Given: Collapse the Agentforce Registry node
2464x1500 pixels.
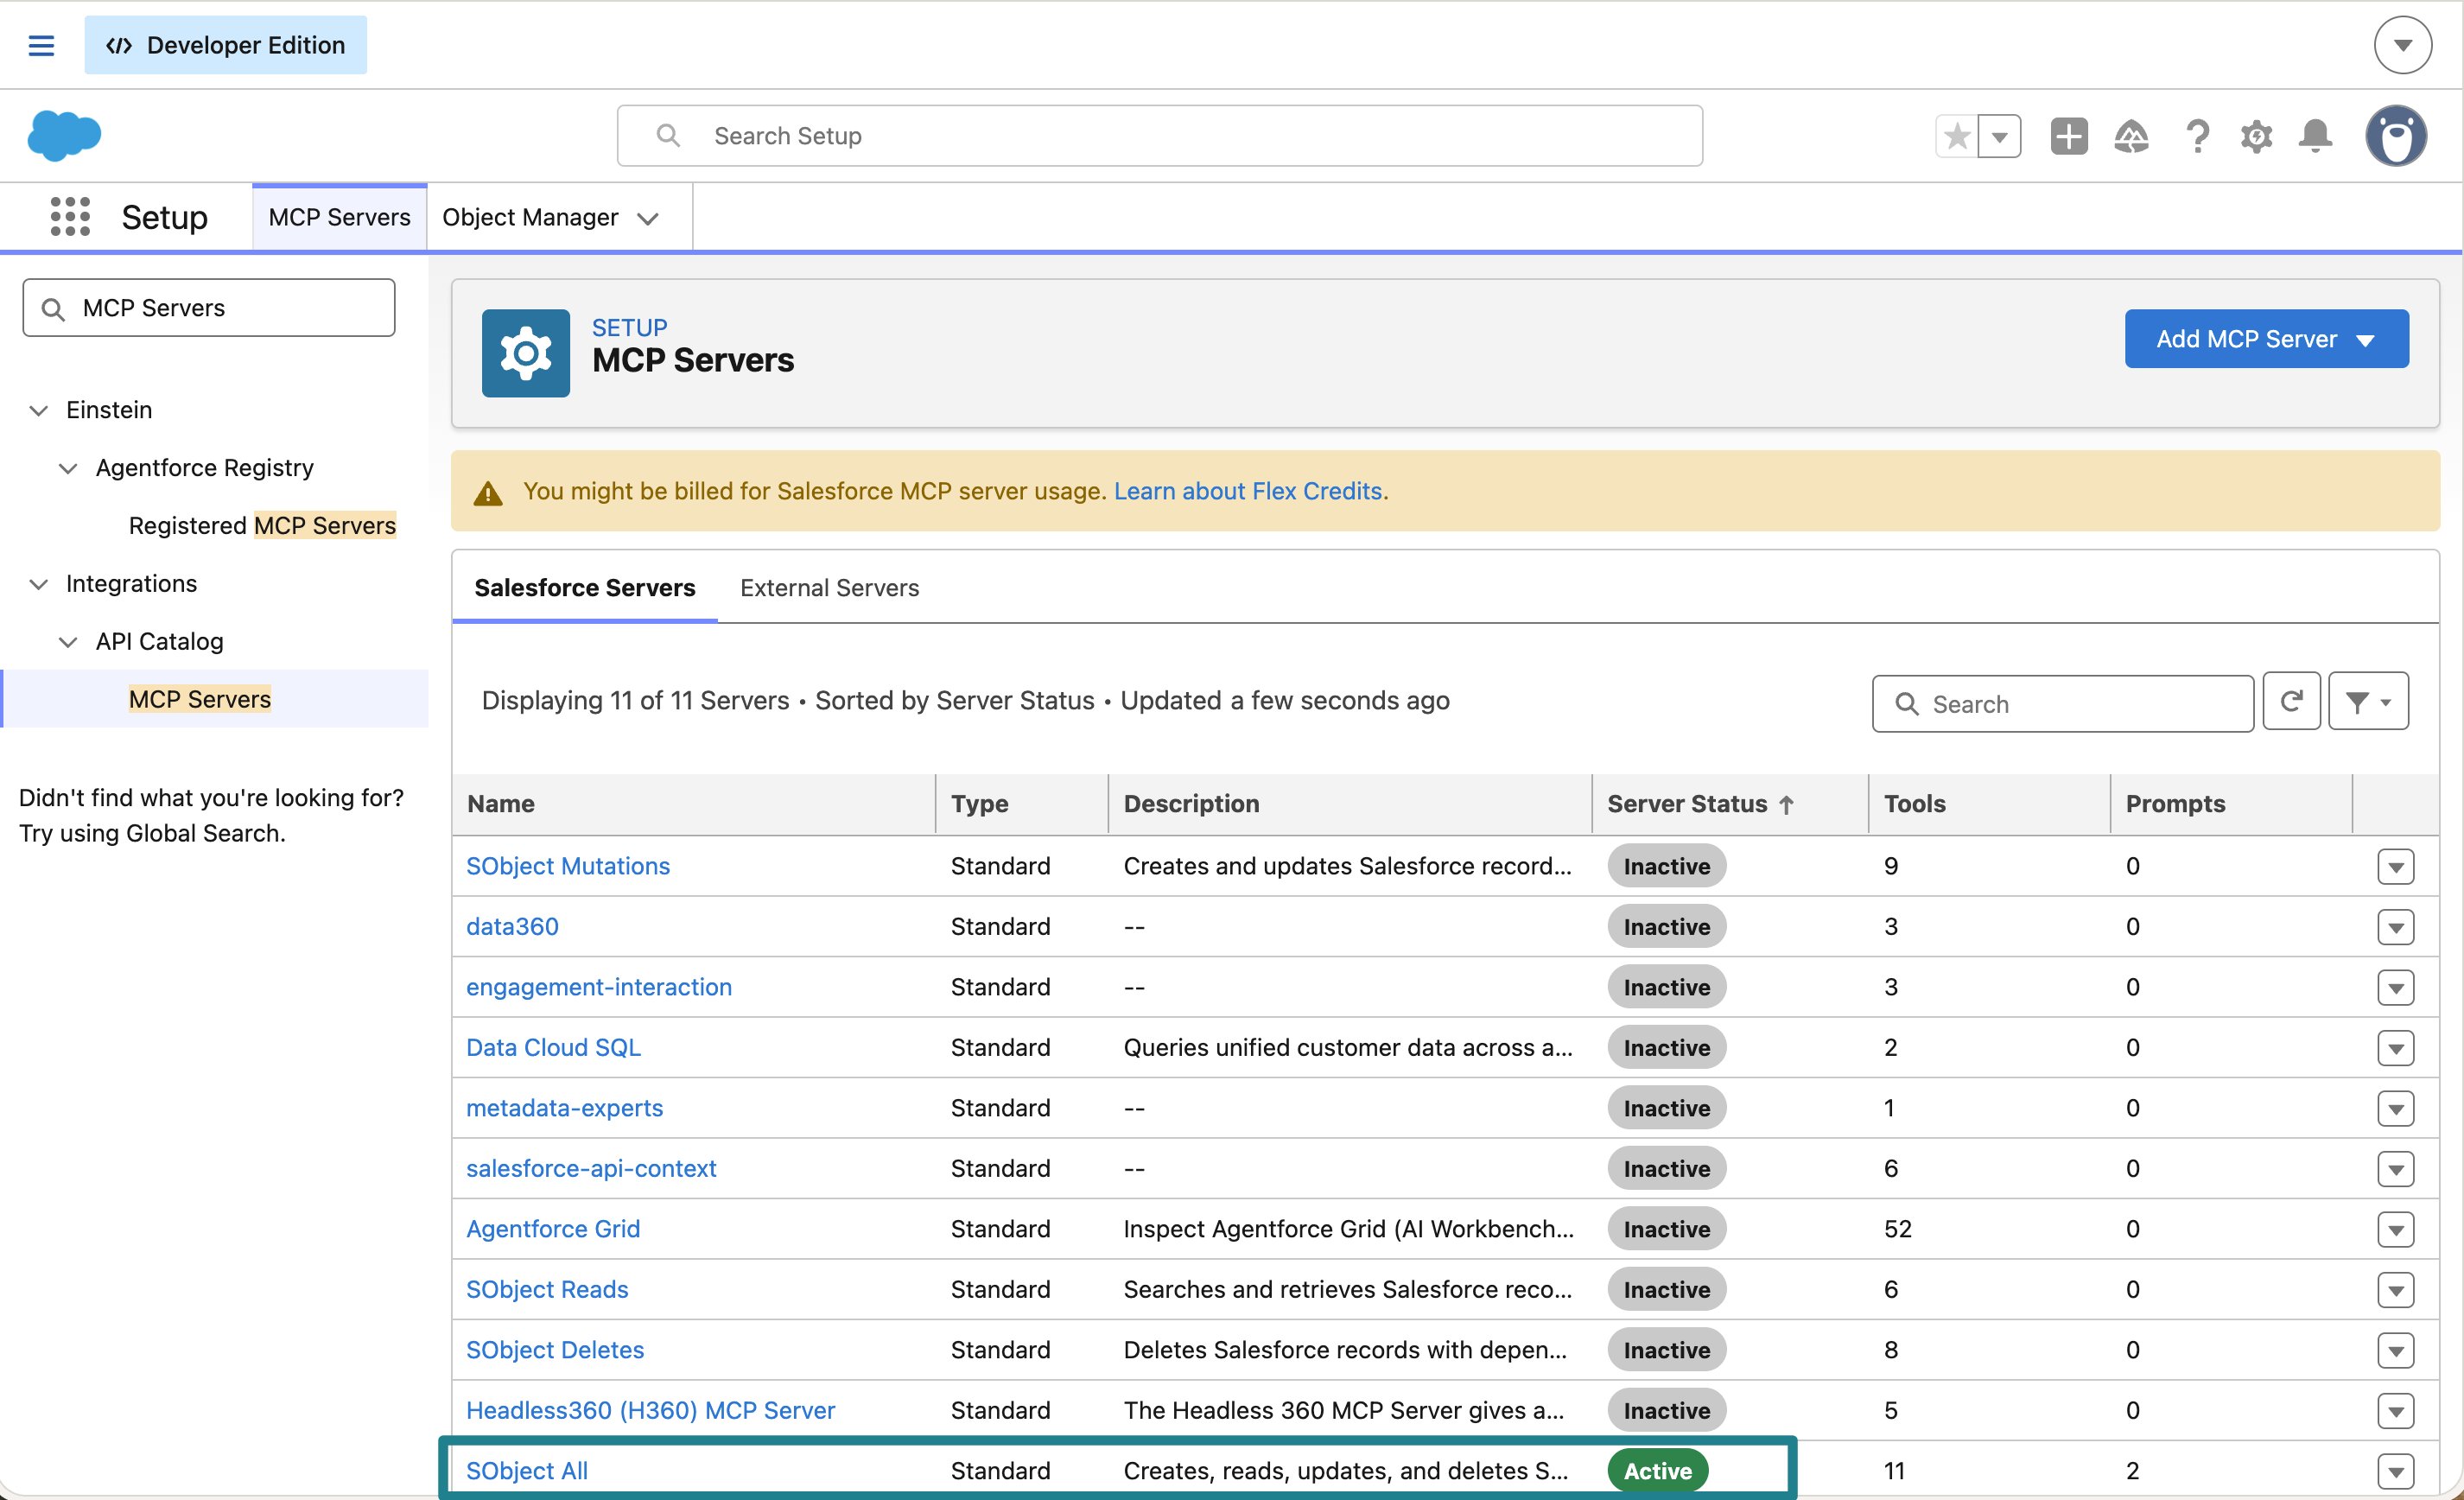Looking at the screenshot, I should point(68,468).
